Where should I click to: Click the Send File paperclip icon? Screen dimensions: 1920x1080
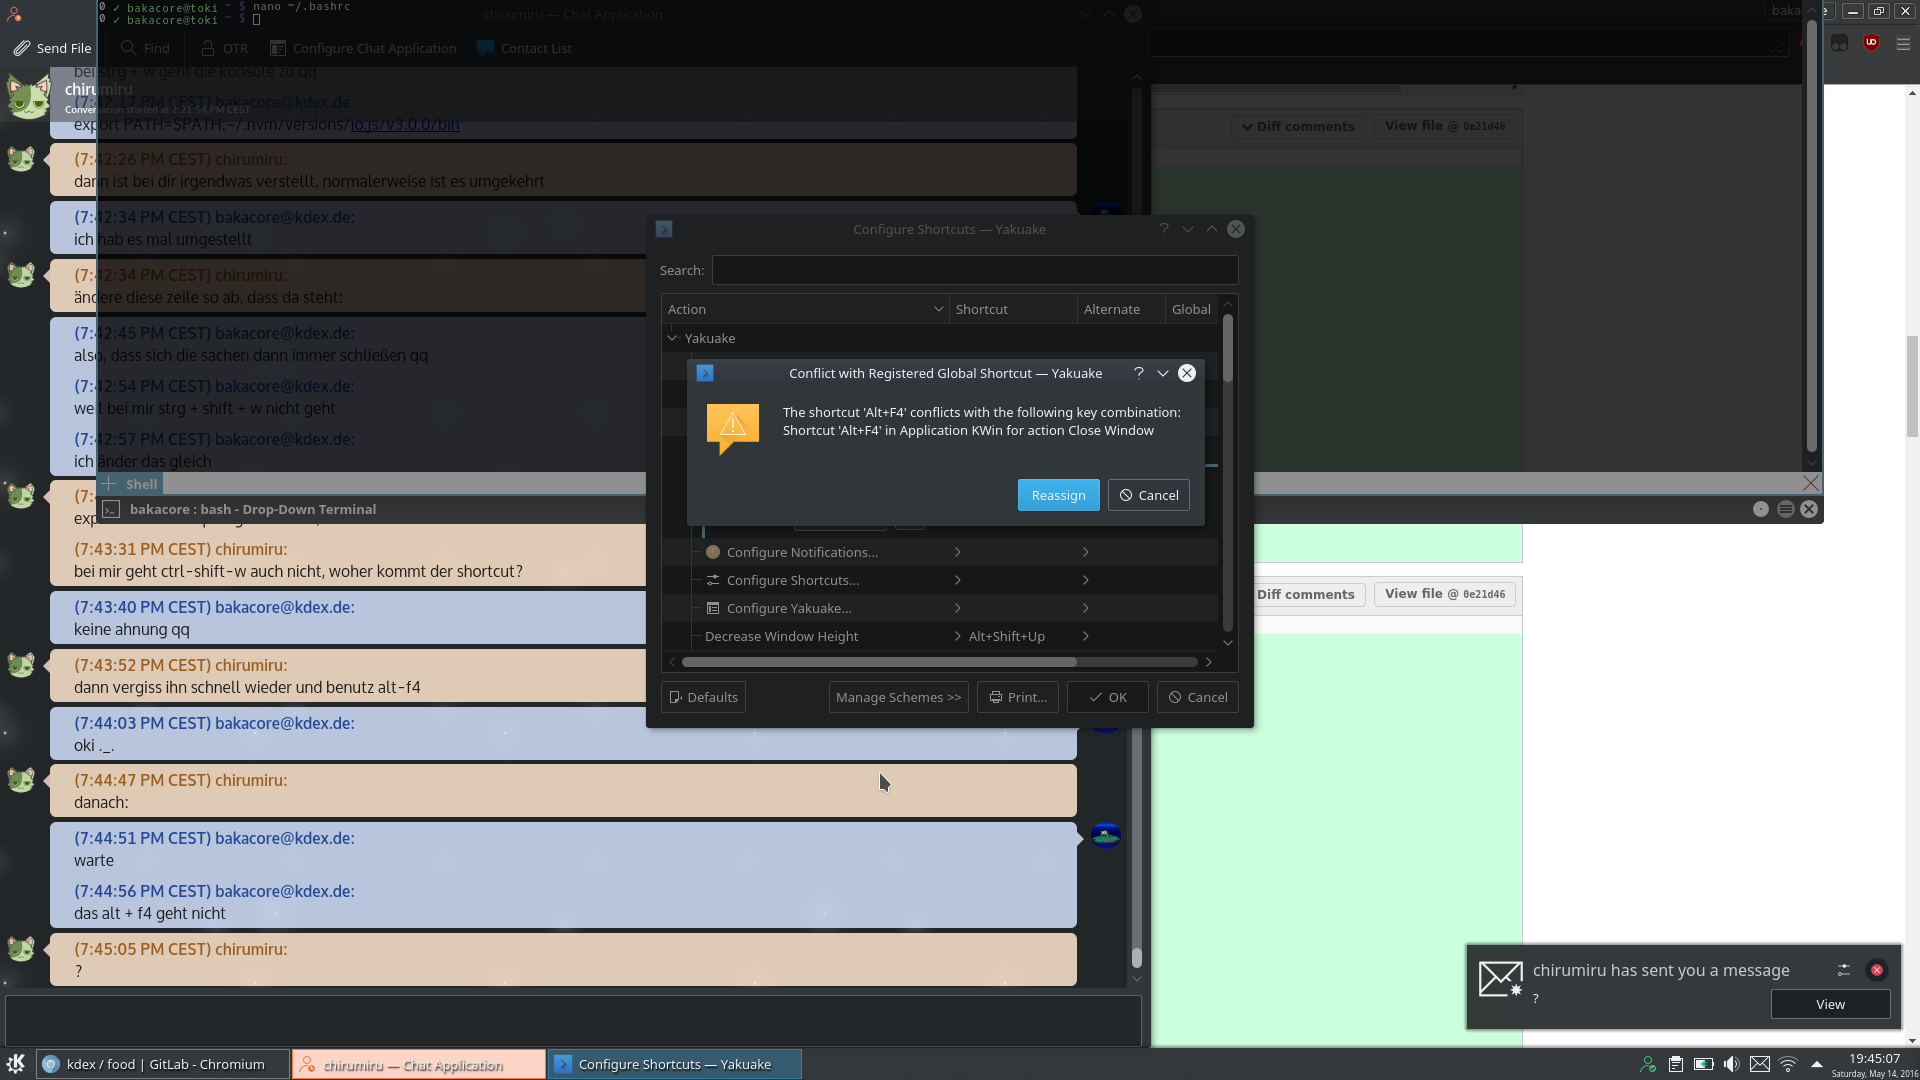21,48
